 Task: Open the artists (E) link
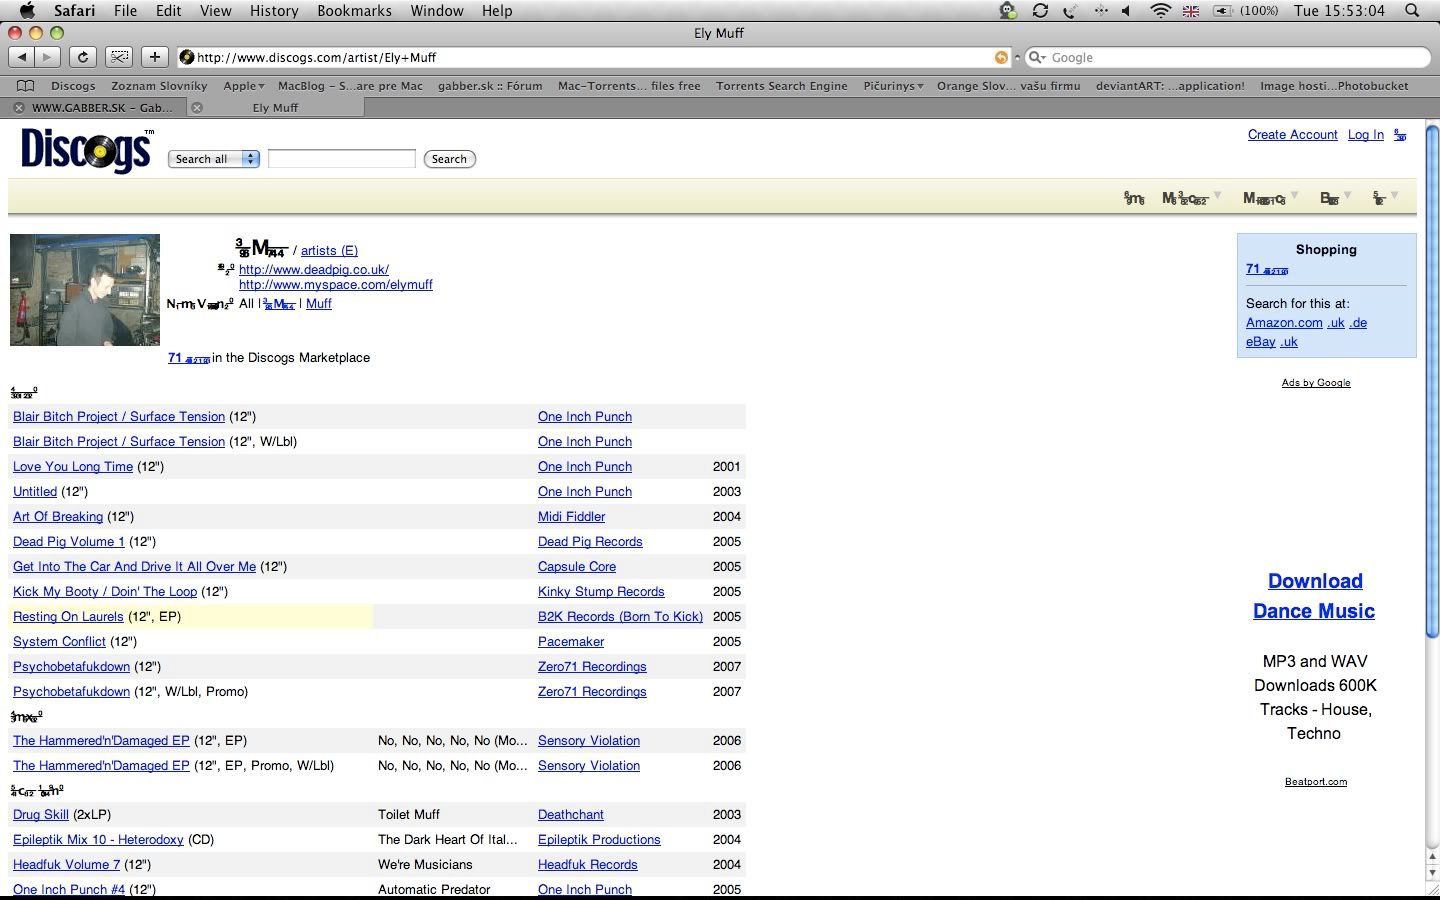(329, 251)
